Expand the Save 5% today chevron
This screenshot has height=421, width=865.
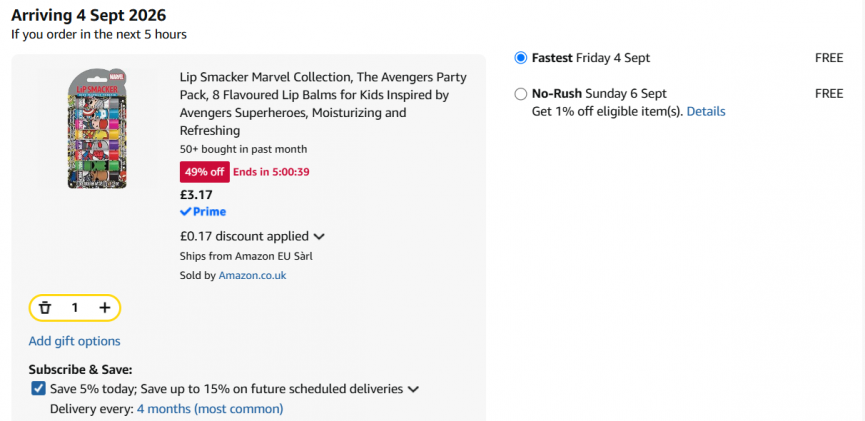pyautogui.click(x=413, y=390)
